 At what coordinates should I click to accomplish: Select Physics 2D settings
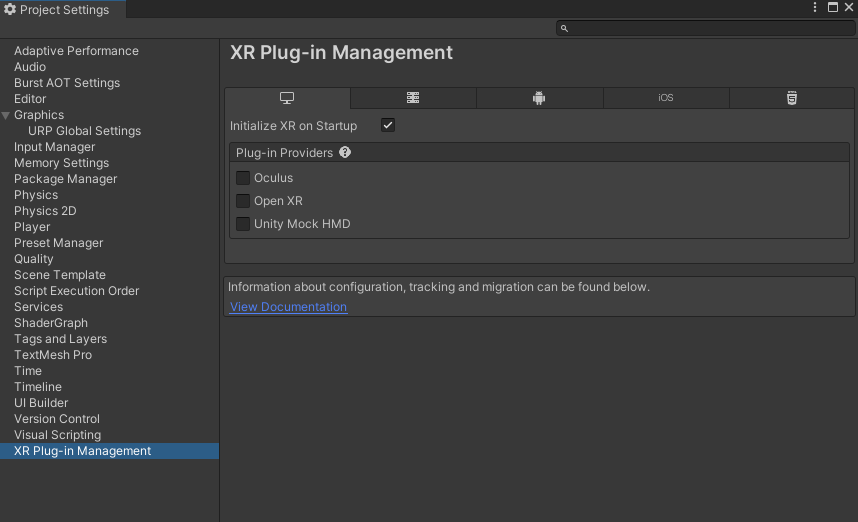pos(45,211)
